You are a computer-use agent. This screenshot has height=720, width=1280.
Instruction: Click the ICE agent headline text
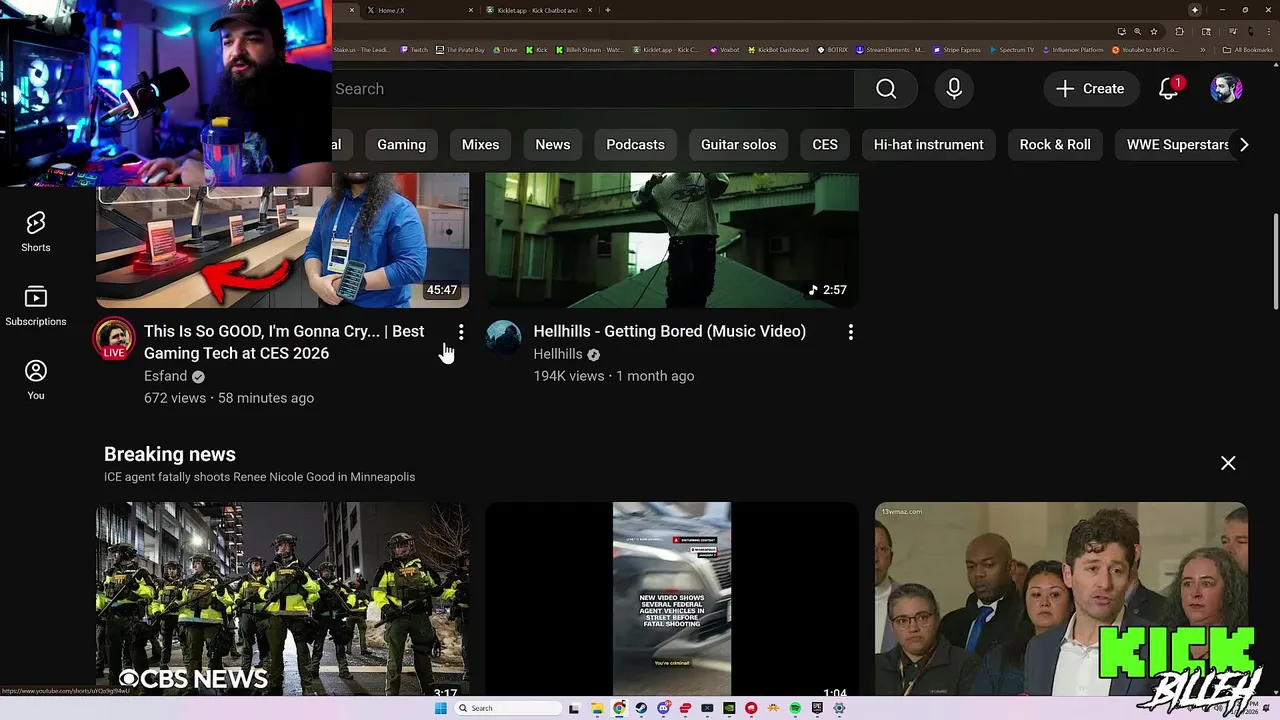pos(259,477)
